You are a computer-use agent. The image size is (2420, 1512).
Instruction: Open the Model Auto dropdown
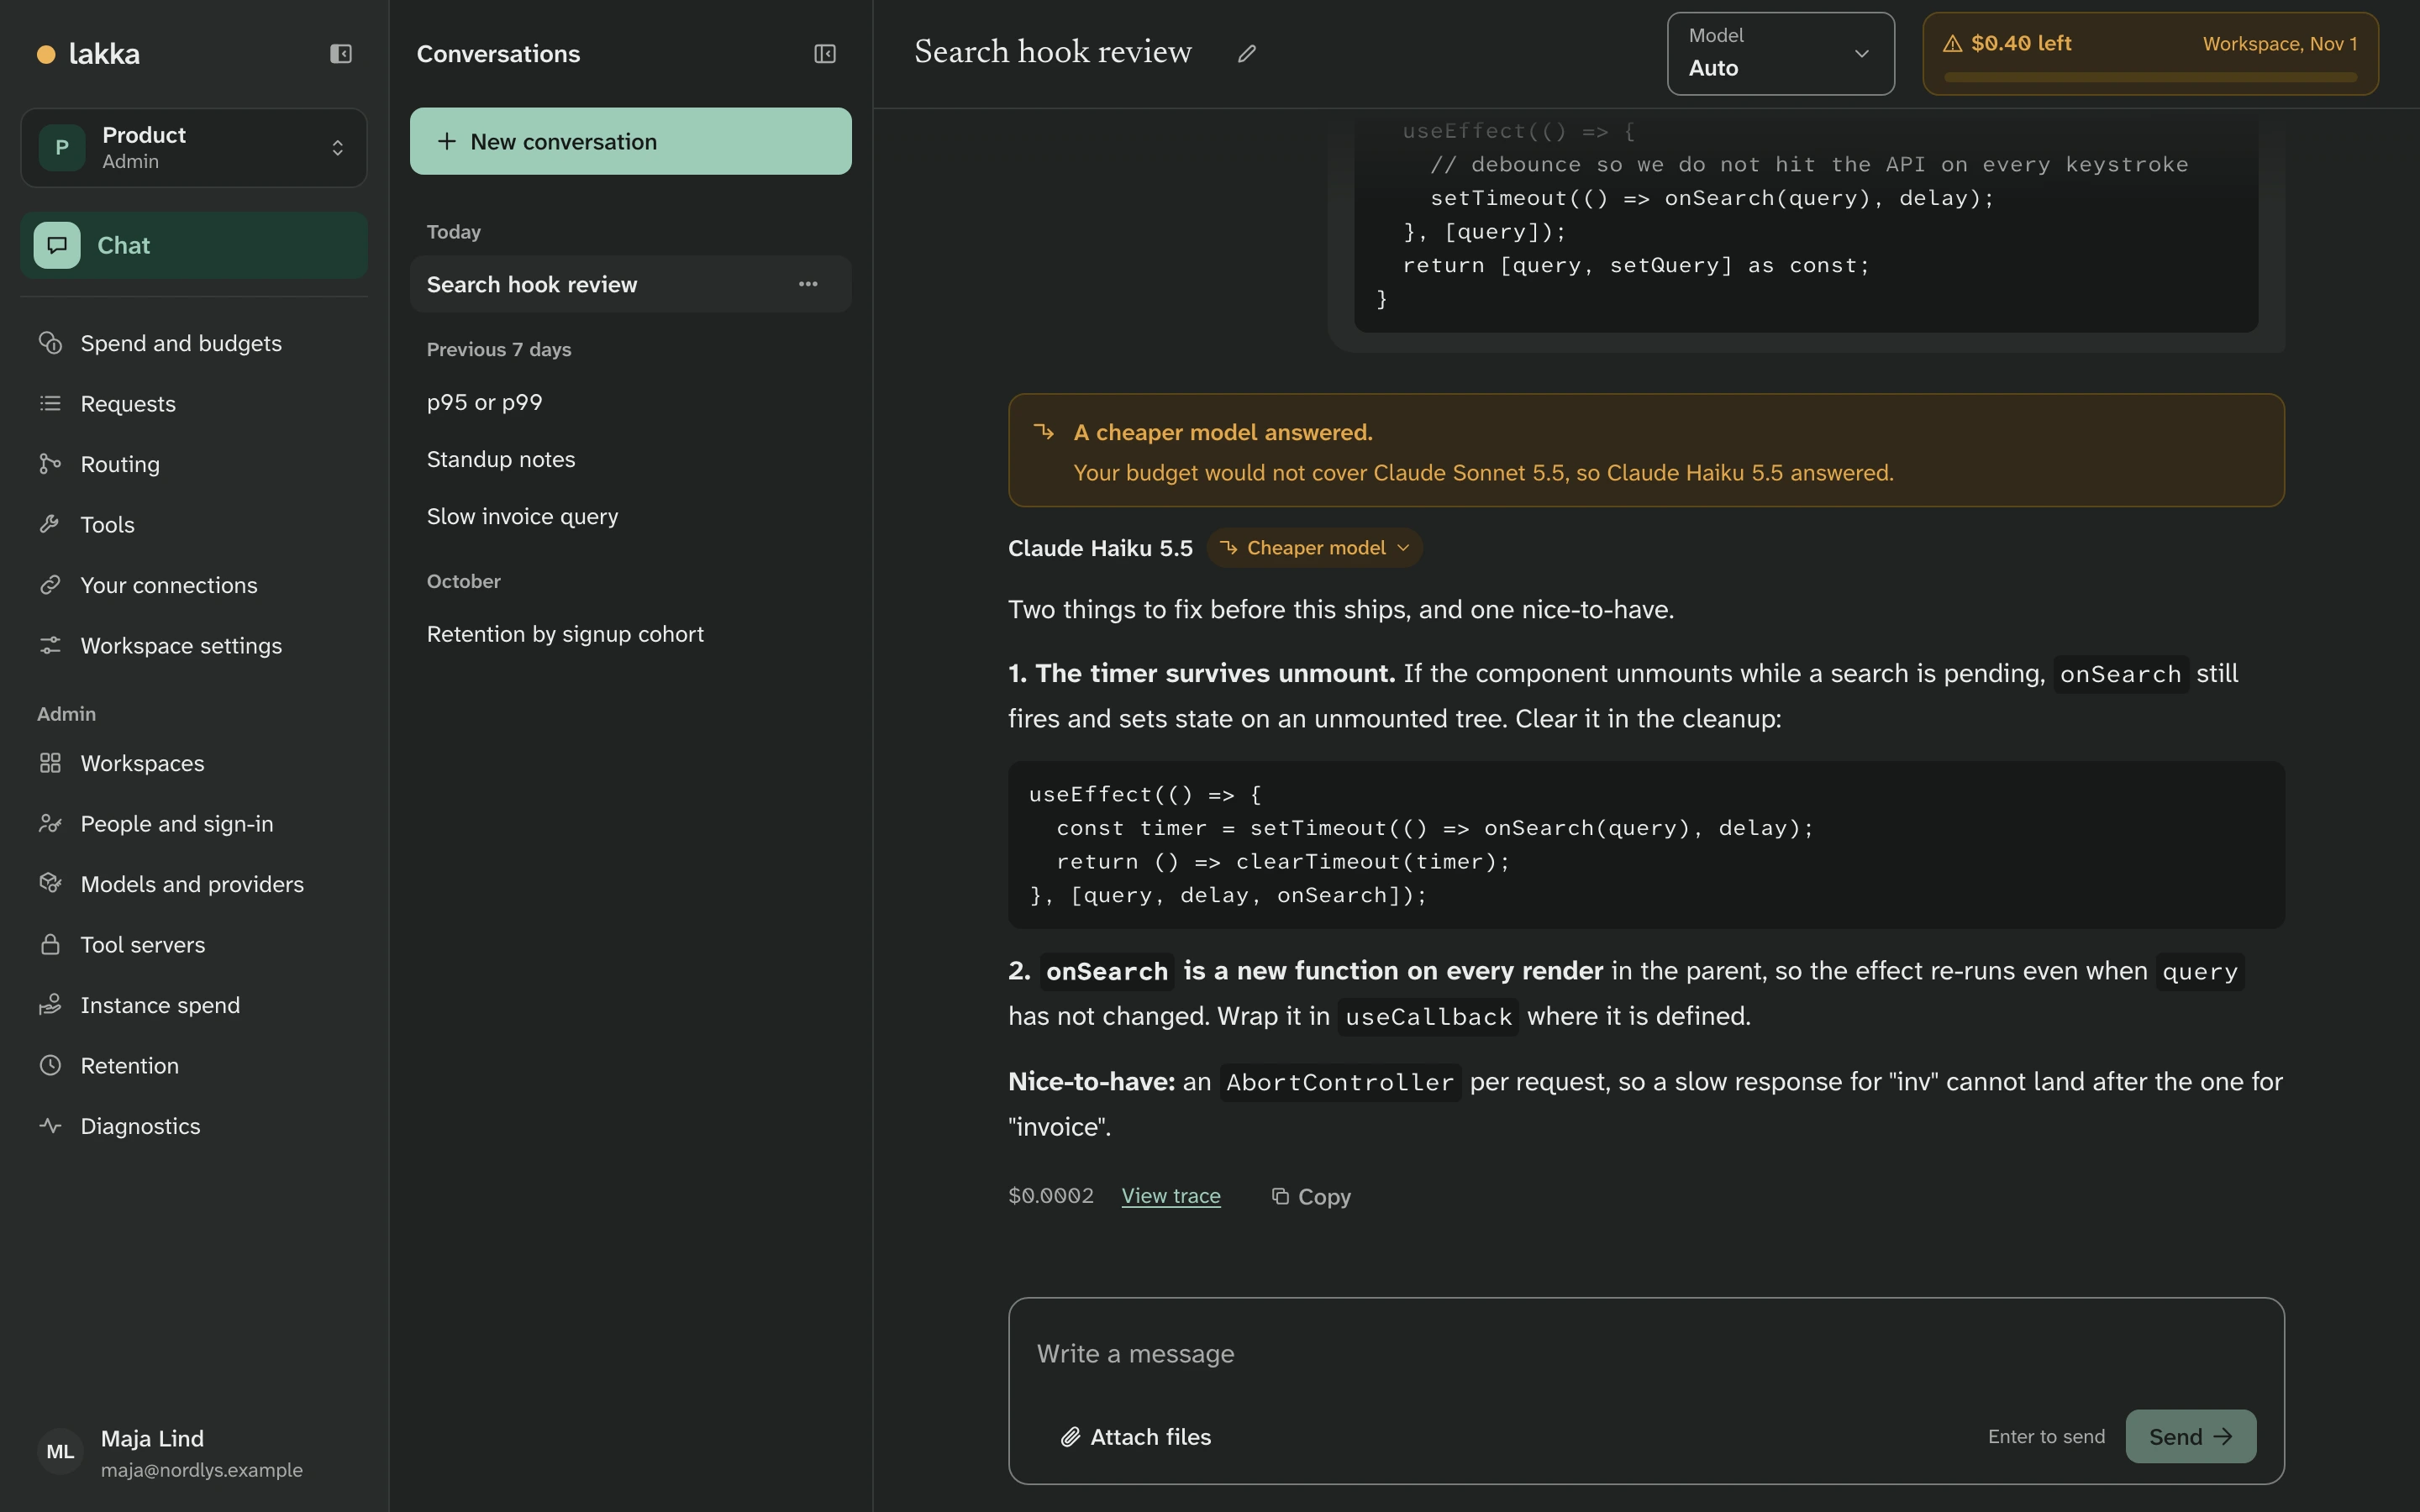(x=1780, y=54)
